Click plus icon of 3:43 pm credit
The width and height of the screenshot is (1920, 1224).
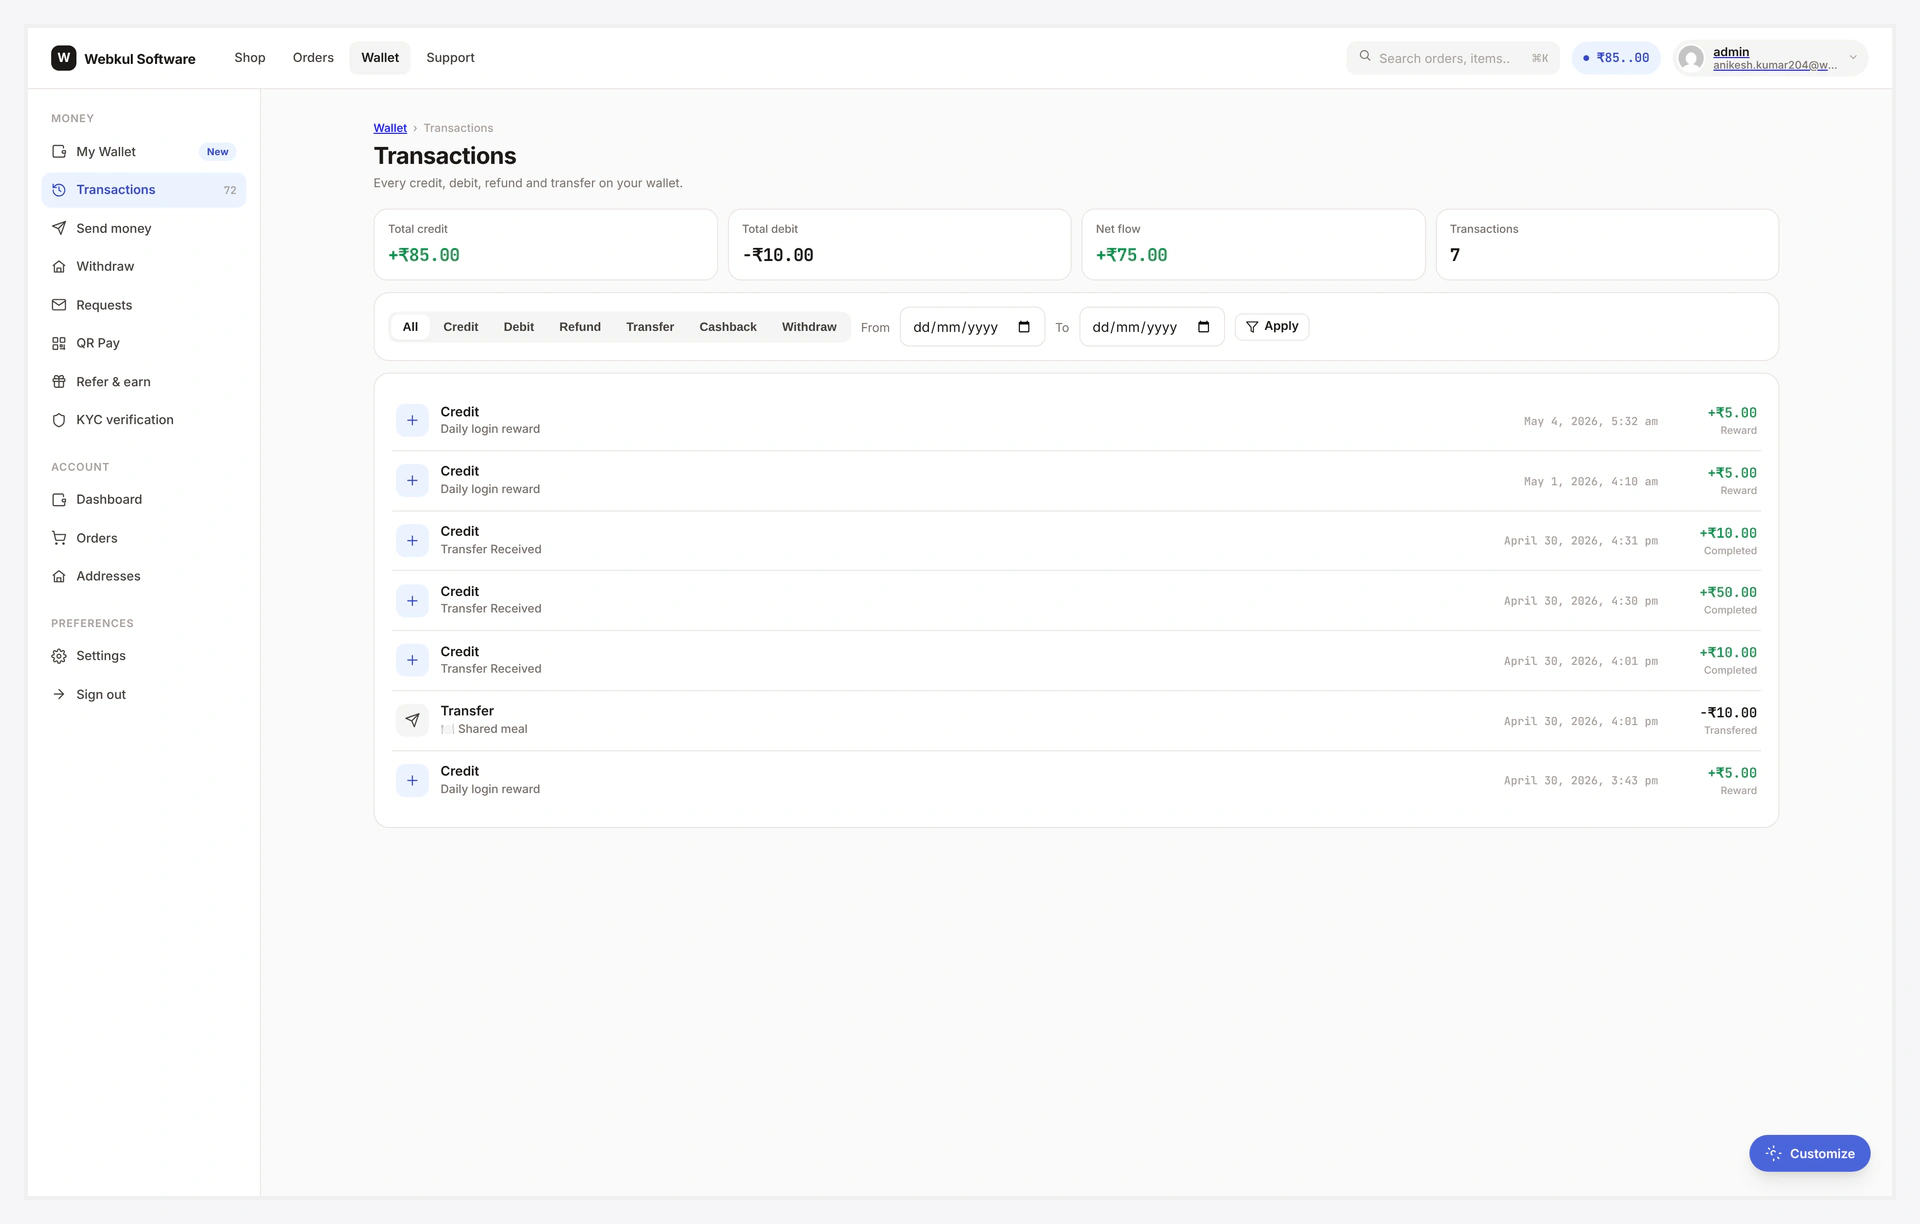pos(412,780)
